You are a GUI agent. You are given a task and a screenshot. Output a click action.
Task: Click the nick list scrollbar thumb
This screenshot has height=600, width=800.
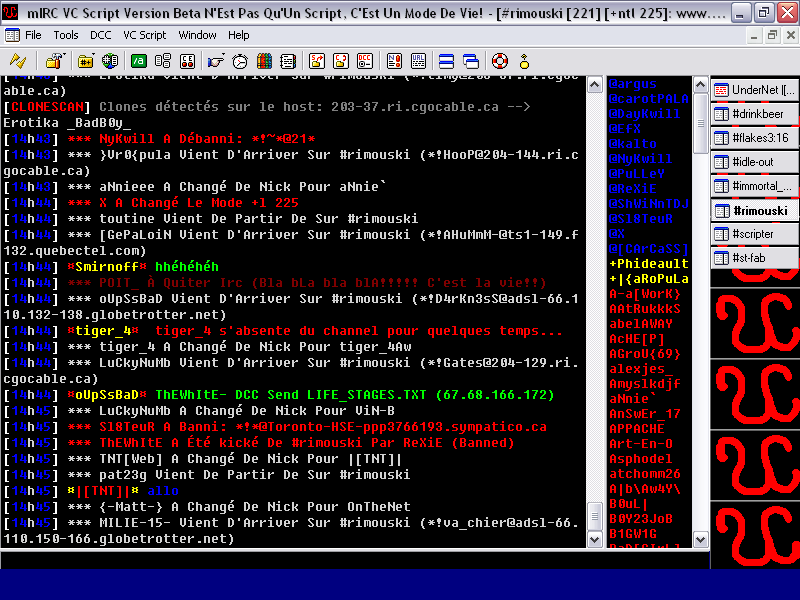pyautogui.click(x=701, y=123)
